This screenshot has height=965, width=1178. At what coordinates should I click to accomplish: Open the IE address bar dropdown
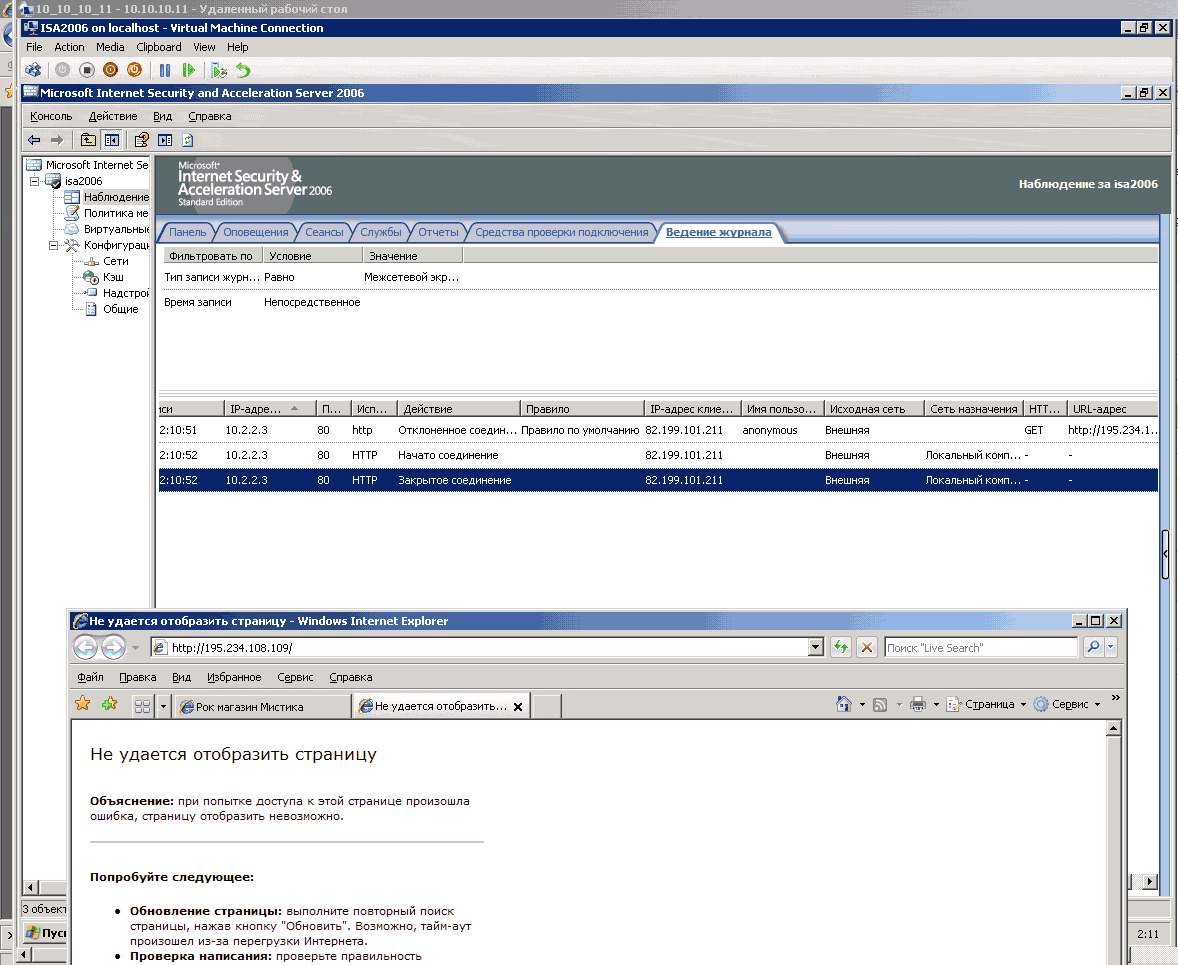point(816,647)
